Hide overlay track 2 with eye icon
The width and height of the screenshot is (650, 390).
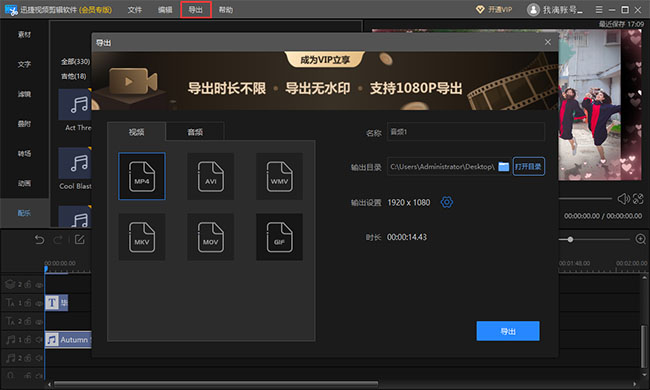tap(39, 285)
